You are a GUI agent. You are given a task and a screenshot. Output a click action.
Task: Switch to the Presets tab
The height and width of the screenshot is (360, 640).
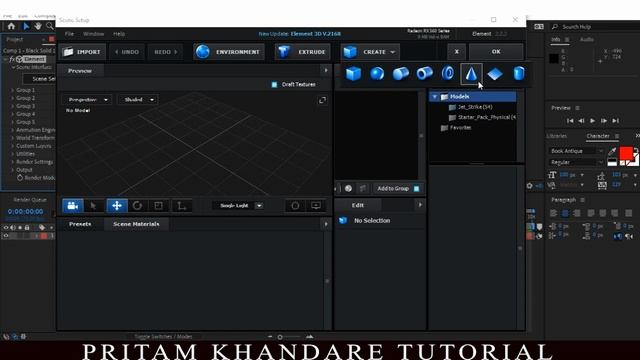[80, 224]
